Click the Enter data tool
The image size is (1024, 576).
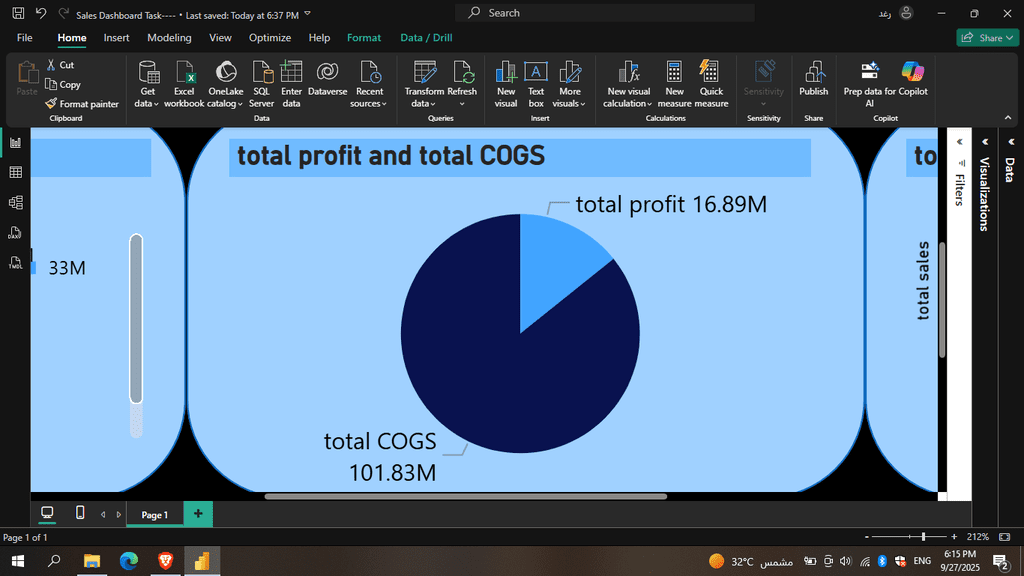[291, 84]
